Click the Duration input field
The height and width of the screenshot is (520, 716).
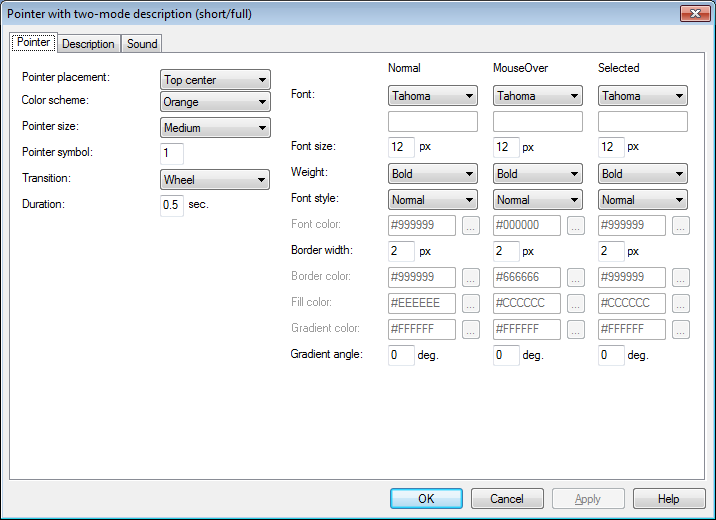172,206
